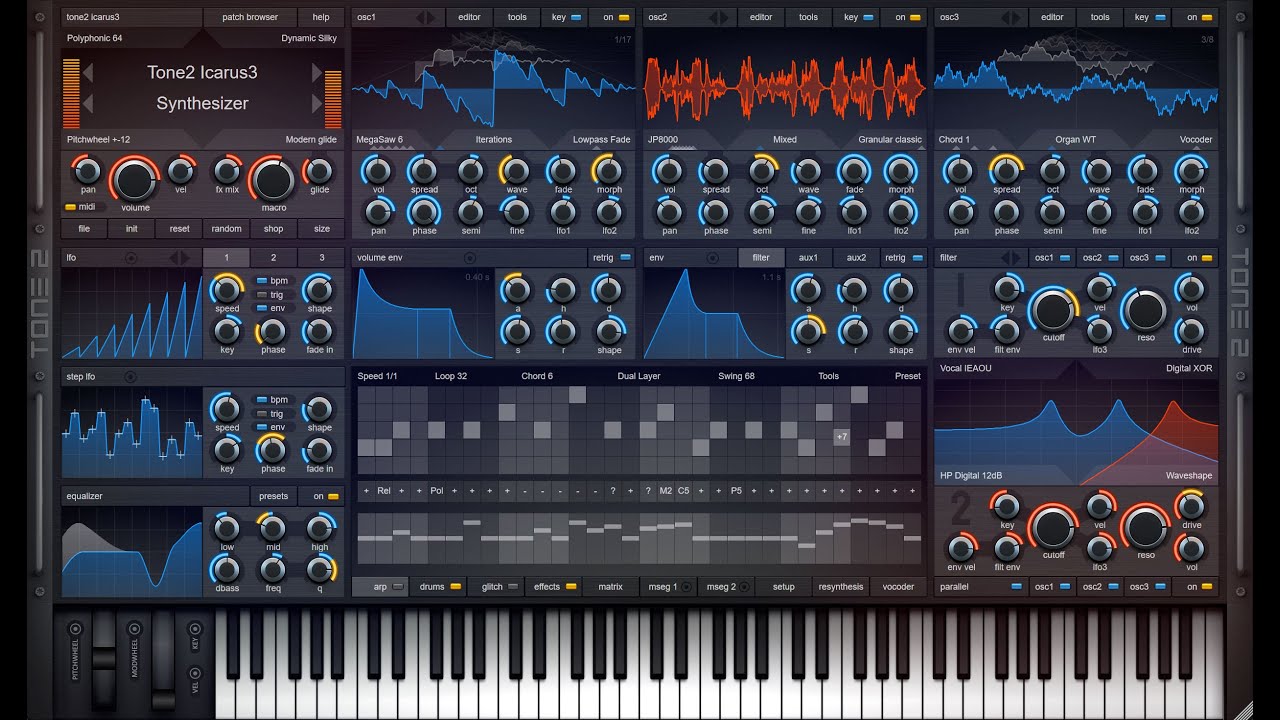The height and width of the screenshot is (720, 1280).
Task: Enable lfo bpm sync checkbox
Action: click(x=262, y=281)
